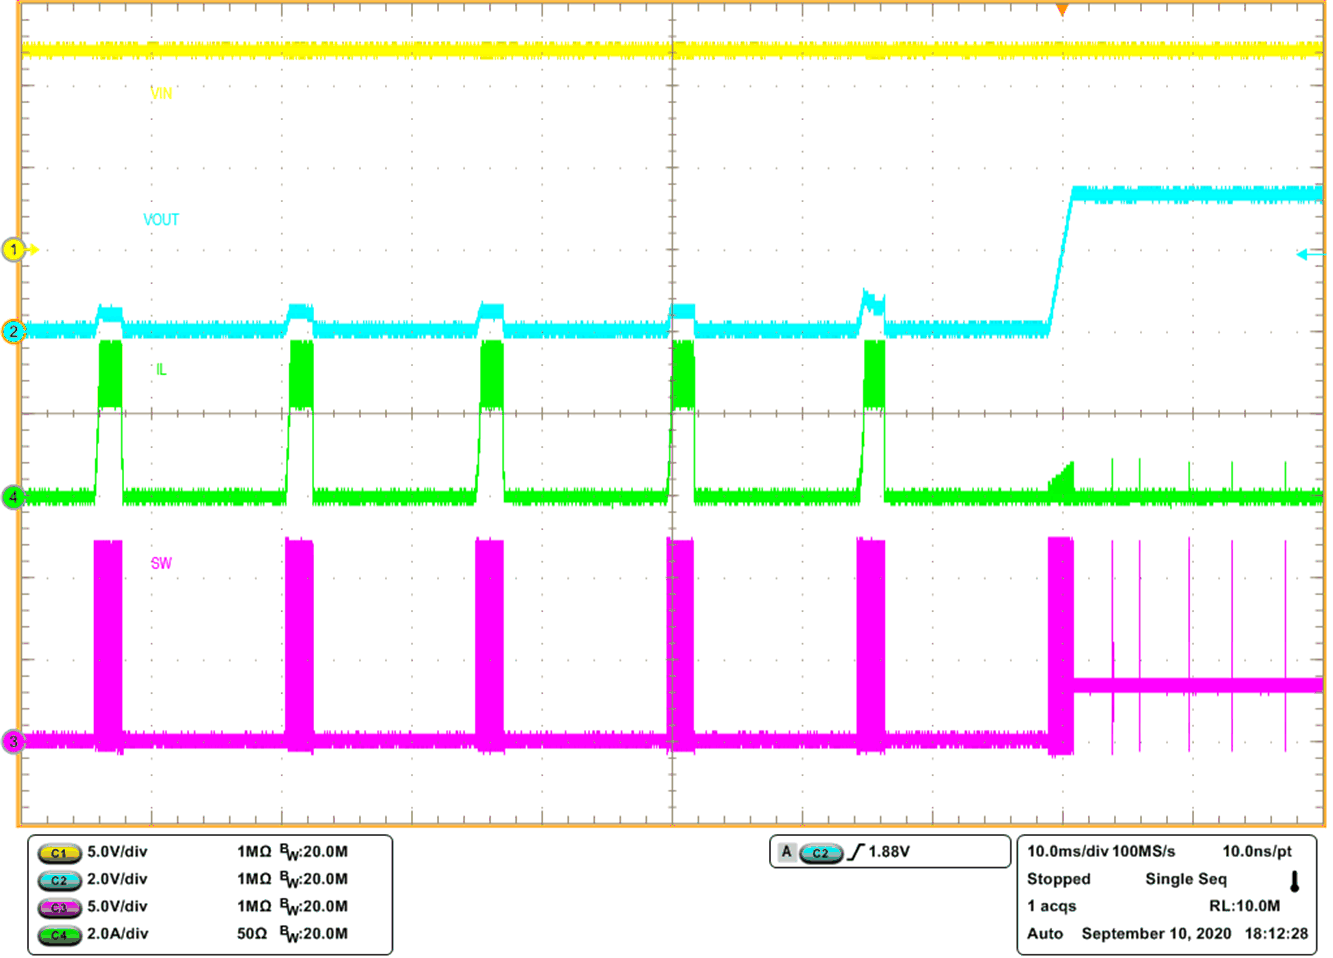Select the Single Seq acquisition mode

point(1185,879)
